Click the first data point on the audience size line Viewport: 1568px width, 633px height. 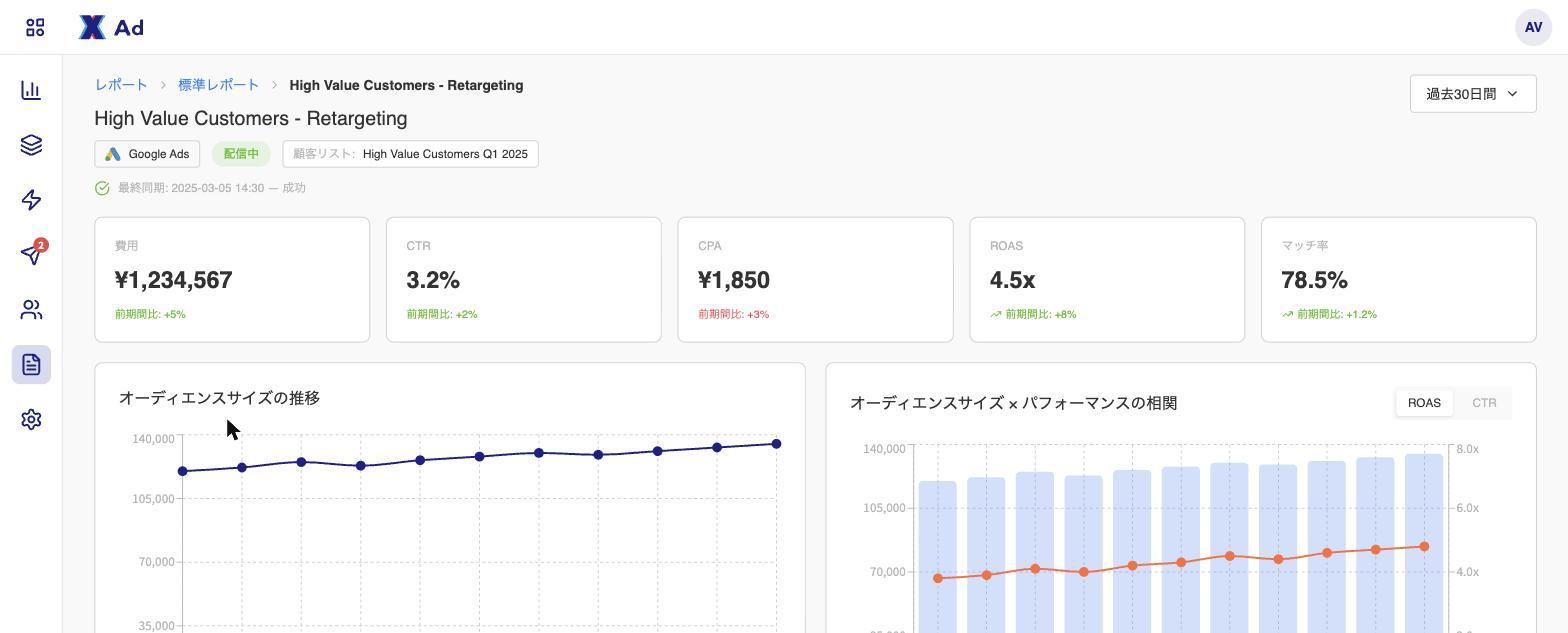tap(183, 471)
